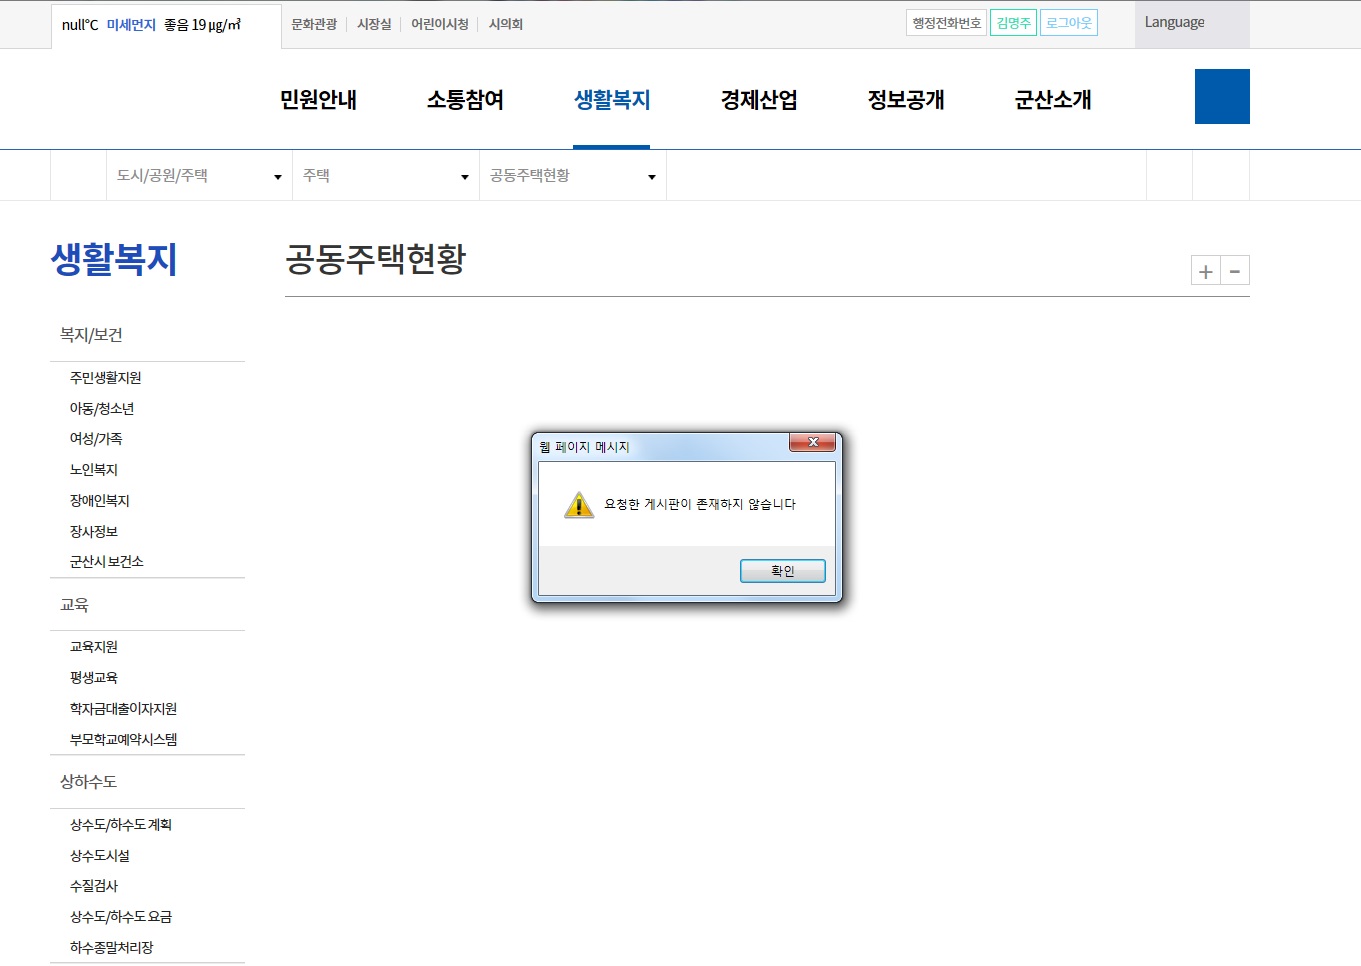Select 수질검사 in the sidebar
The height and width of the screenshot is (966, 1361).
point(94,886)
